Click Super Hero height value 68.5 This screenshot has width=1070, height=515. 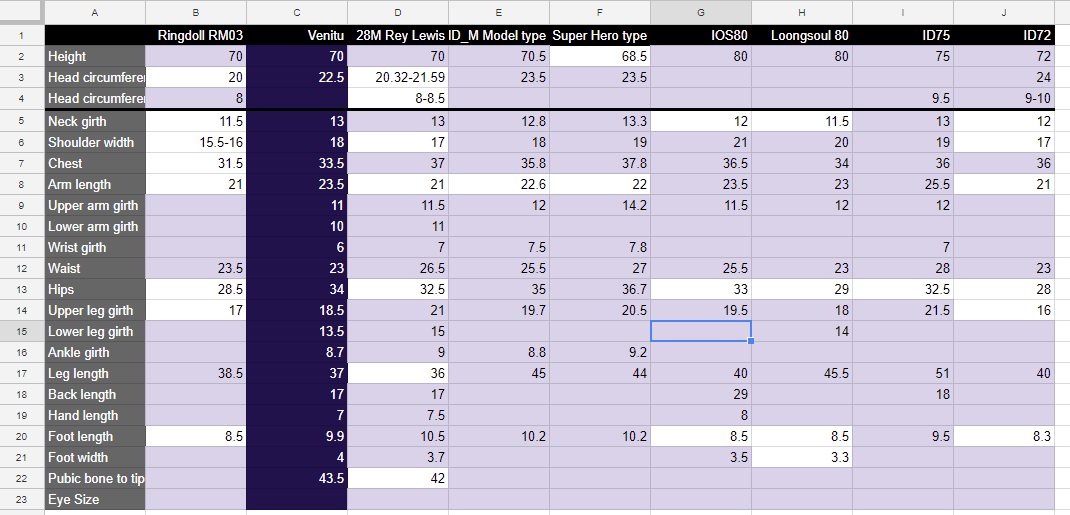pos(600,57)
